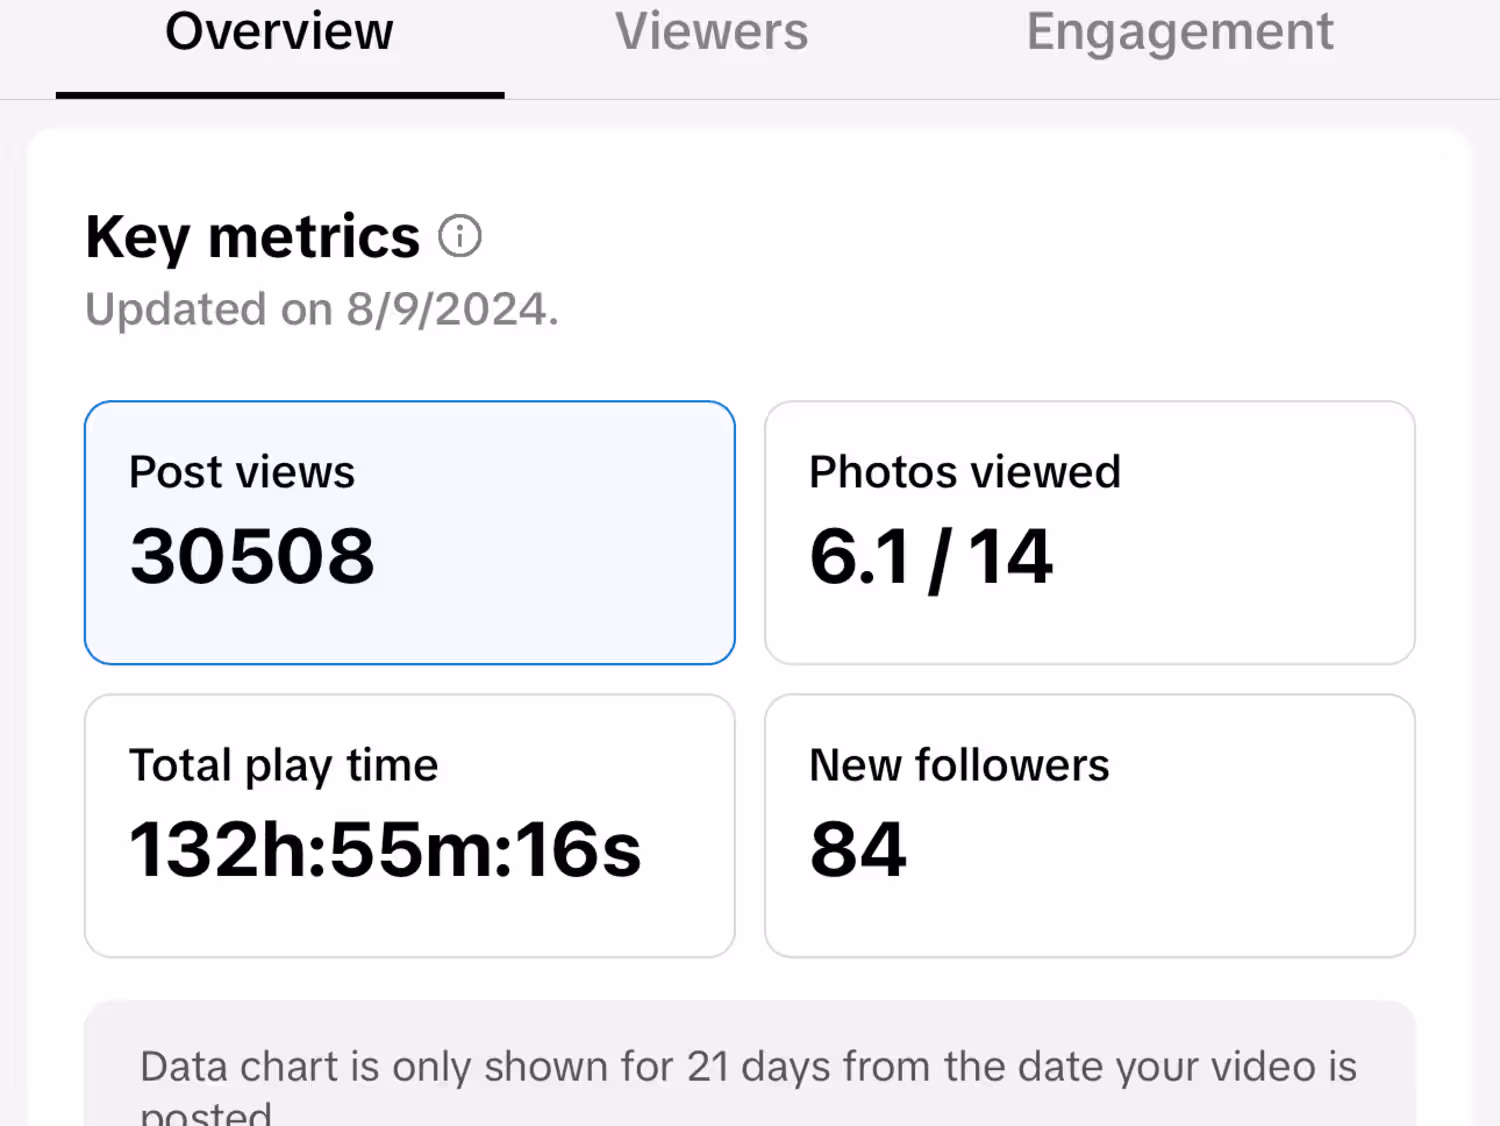Click the "Total play time" label text

pyautogui.click(x=284, y=765)
